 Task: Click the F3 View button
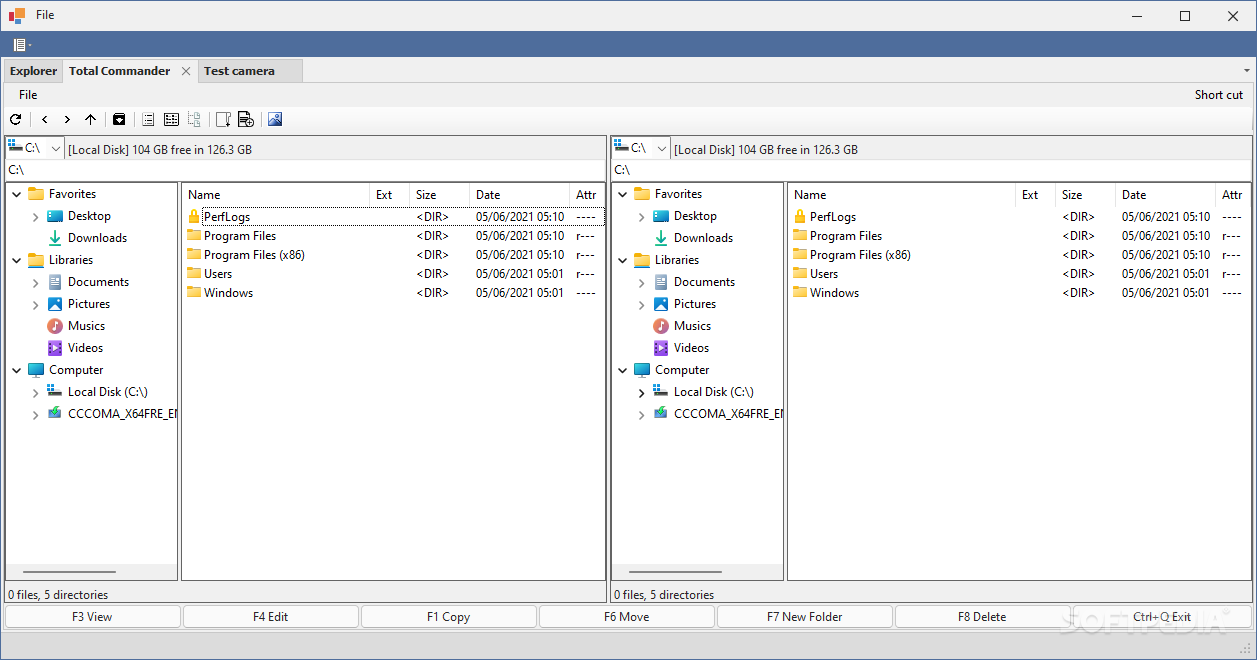[92, 617]
